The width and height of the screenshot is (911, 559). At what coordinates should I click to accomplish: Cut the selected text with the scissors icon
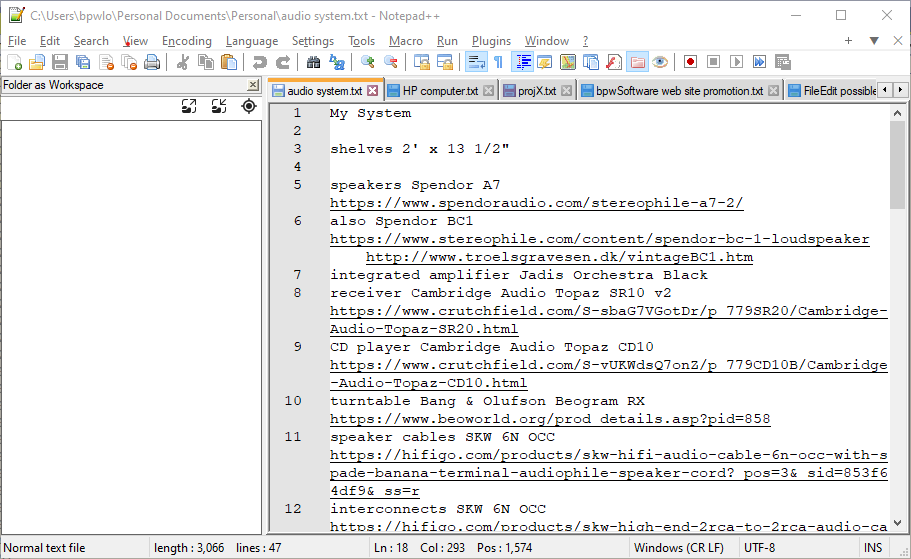182,62
